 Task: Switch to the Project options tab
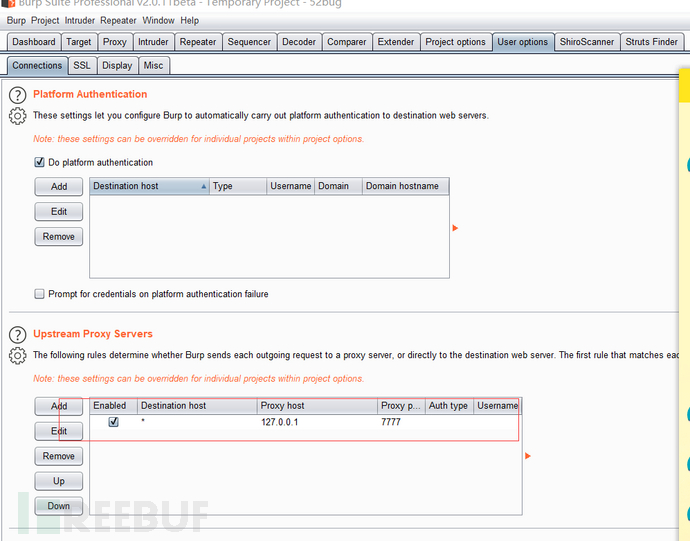coord(455,42)
